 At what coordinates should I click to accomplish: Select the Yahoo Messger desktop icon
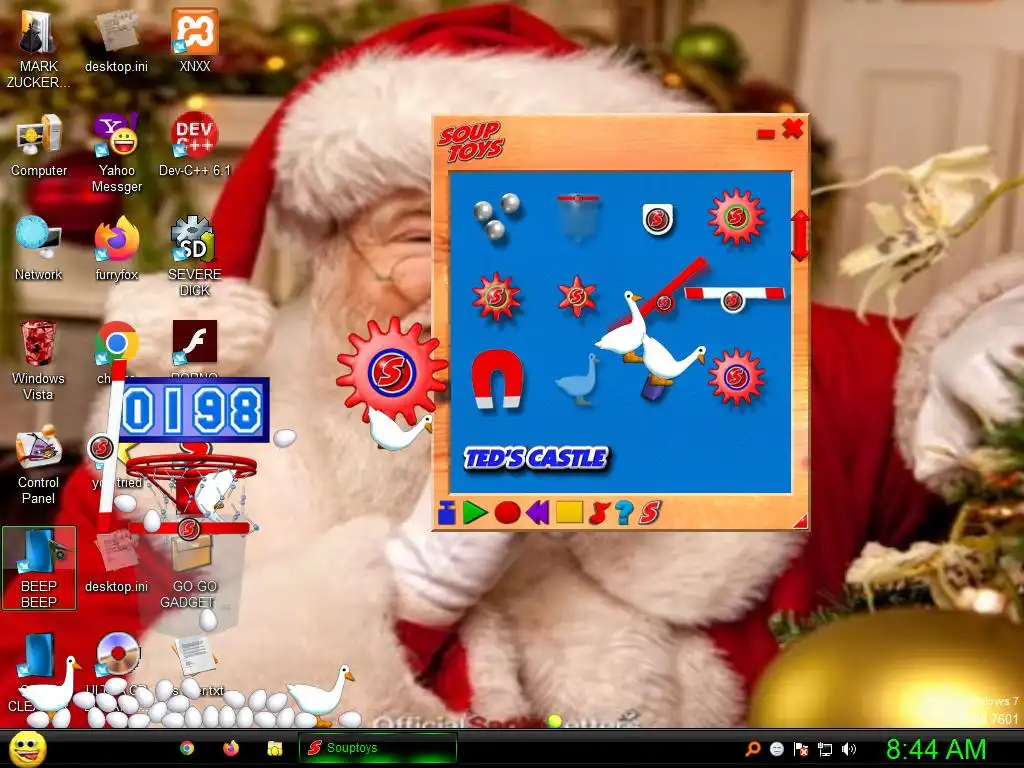click(116, 153)
